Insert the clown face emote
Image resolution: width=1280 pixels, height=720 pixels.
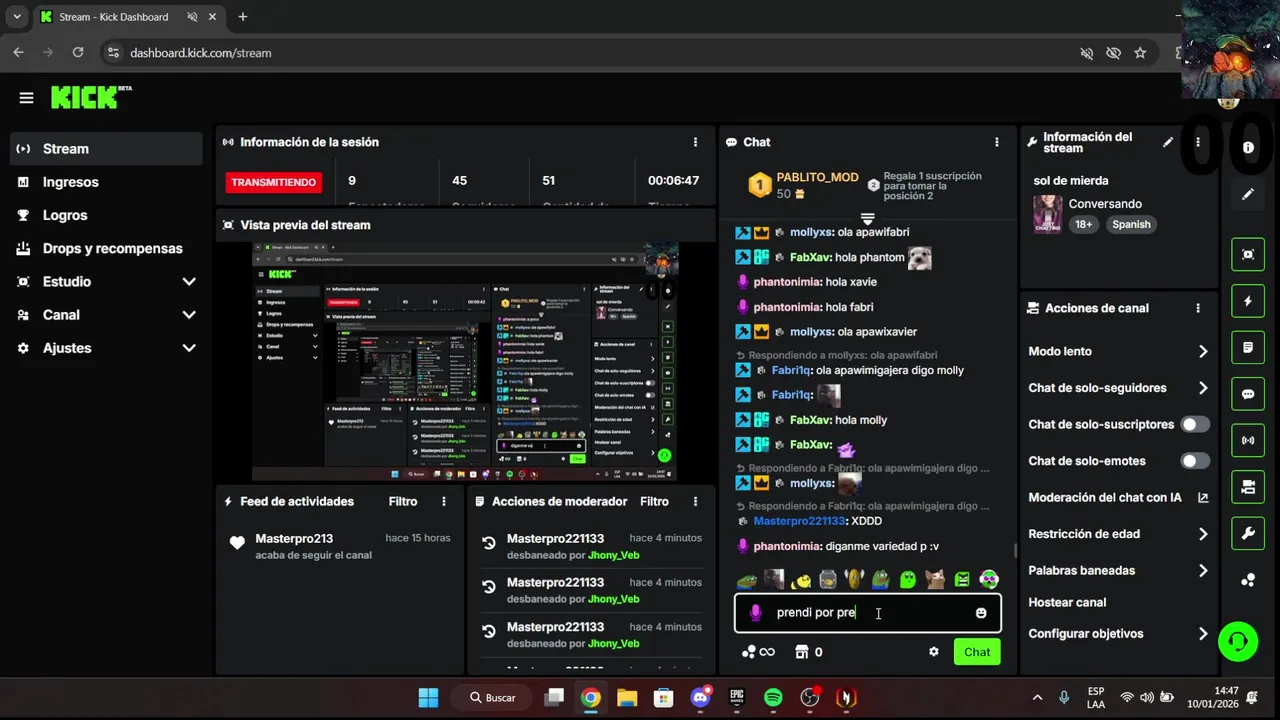pos(989,579)
